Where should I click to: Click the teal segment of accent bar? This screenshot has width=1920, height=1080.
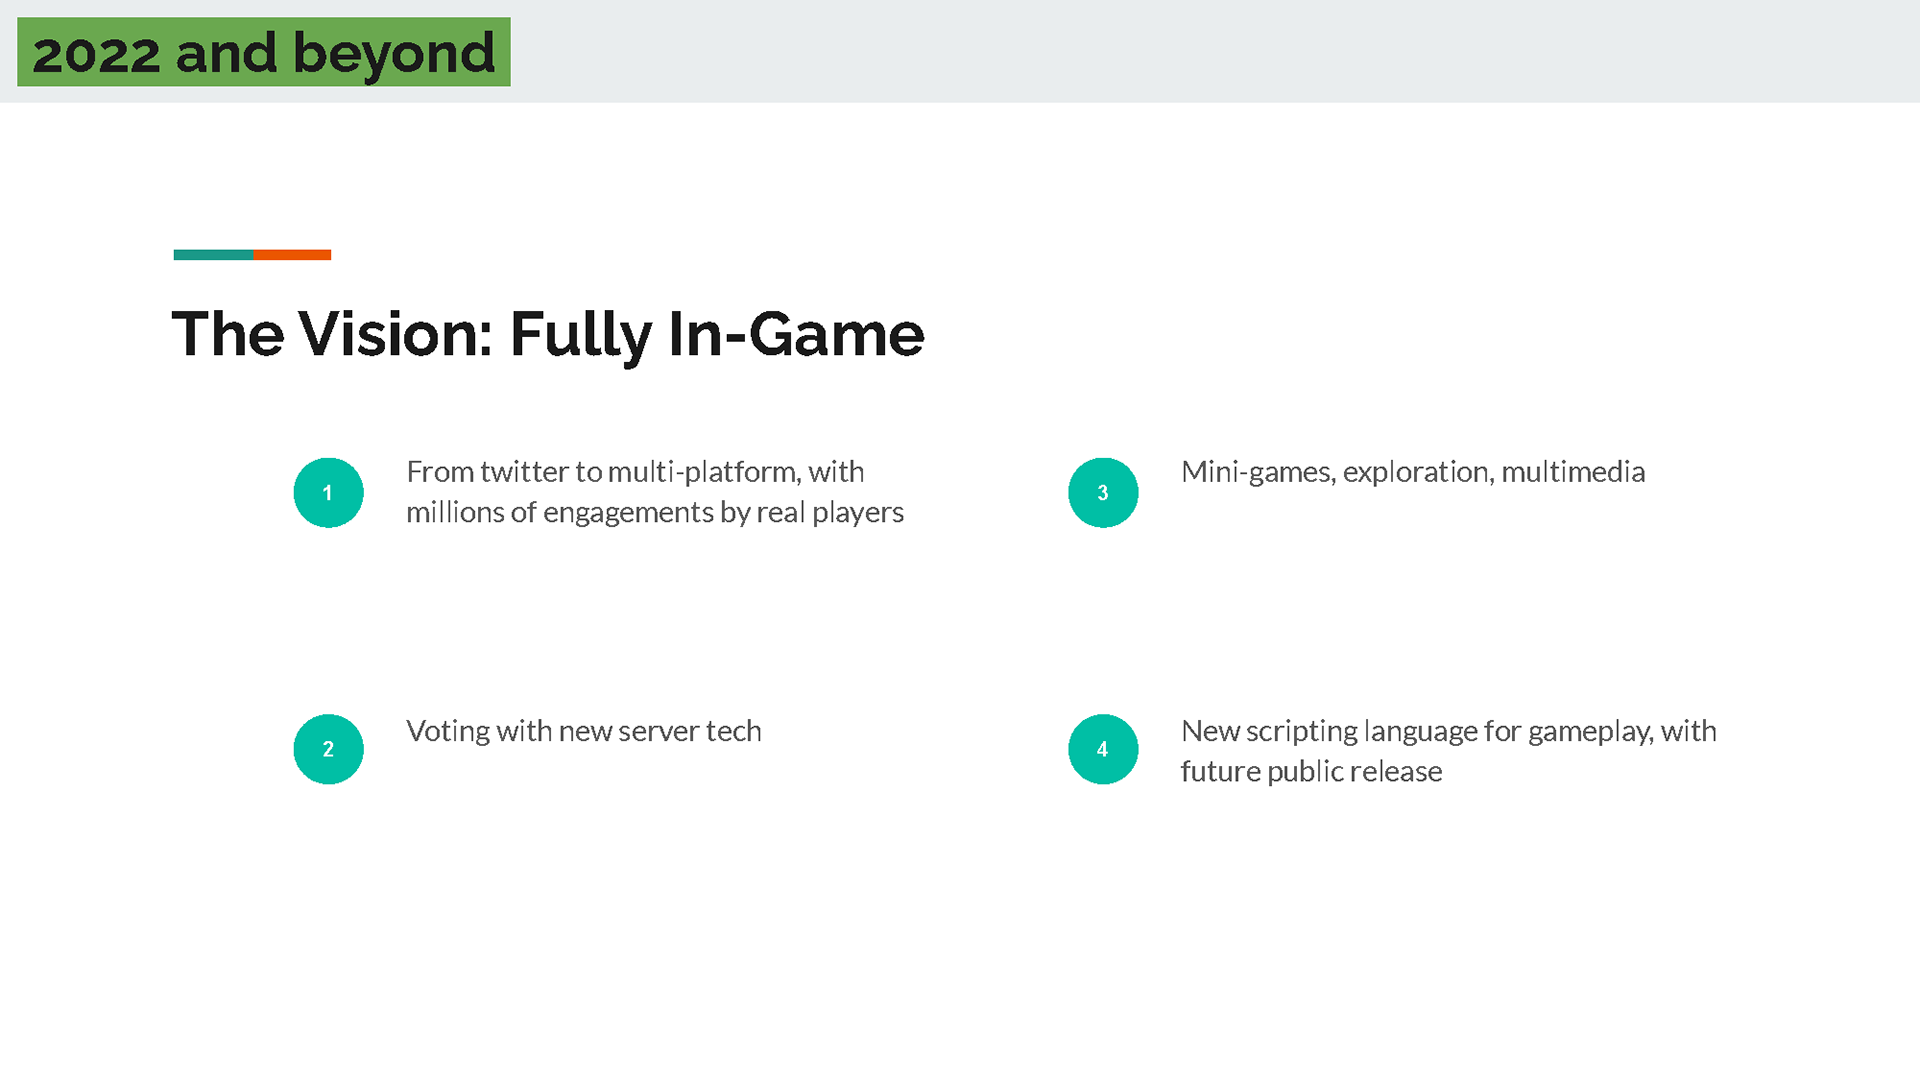(213, 255)
